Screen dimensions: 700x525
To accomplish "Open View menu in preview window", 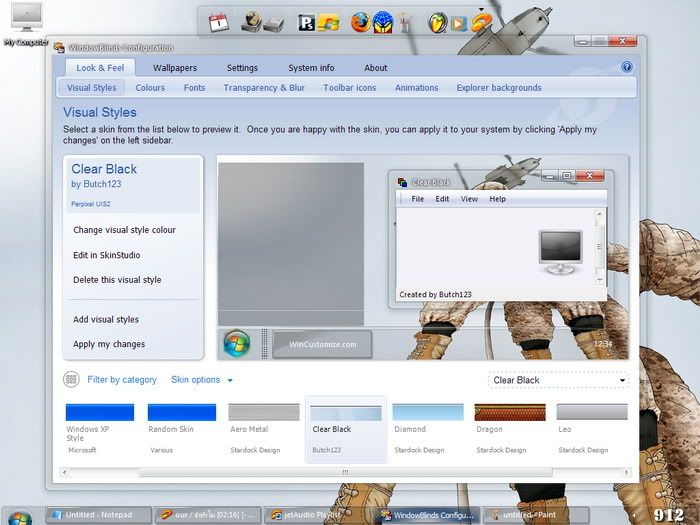I will [469, 199].
